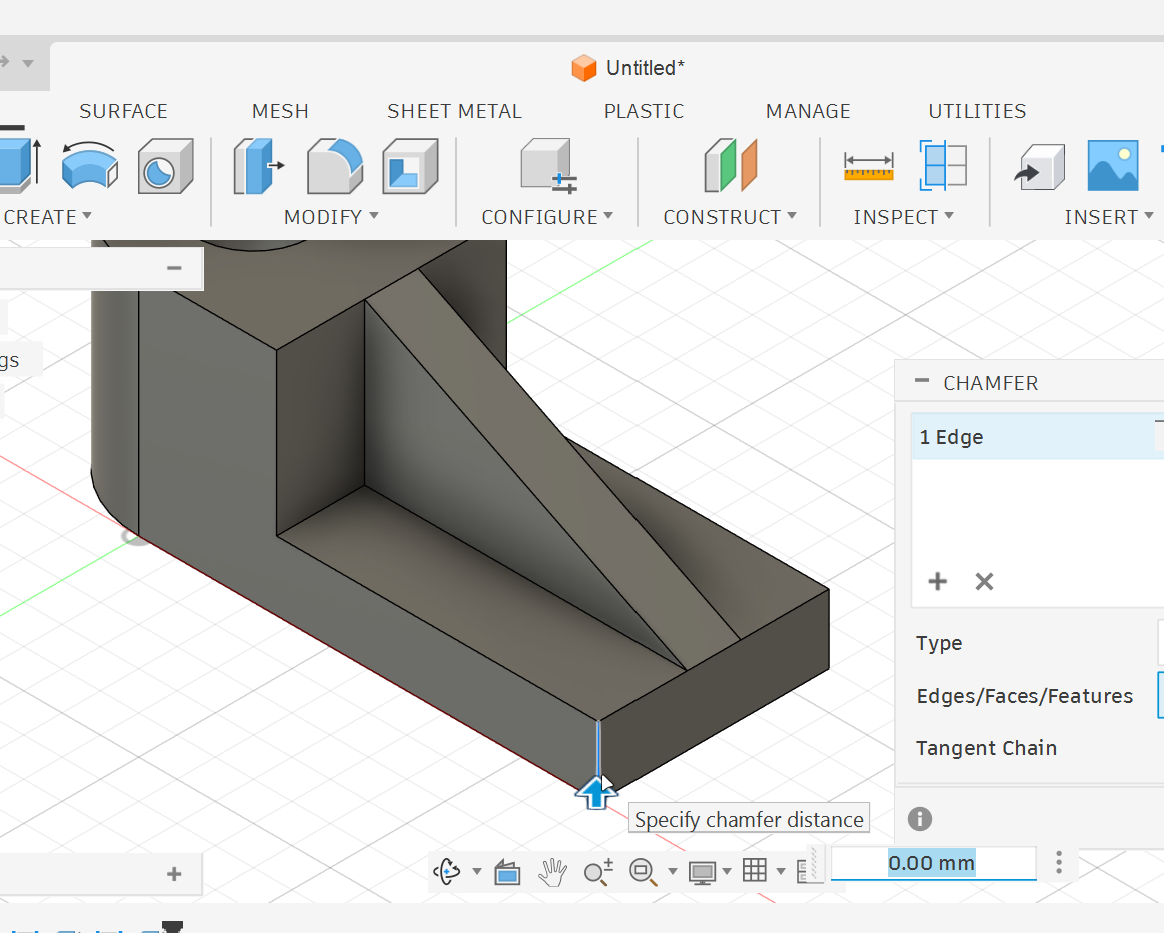
Task: Open the Orbit type dropdown arrow
Action: (x=477, y=871)
